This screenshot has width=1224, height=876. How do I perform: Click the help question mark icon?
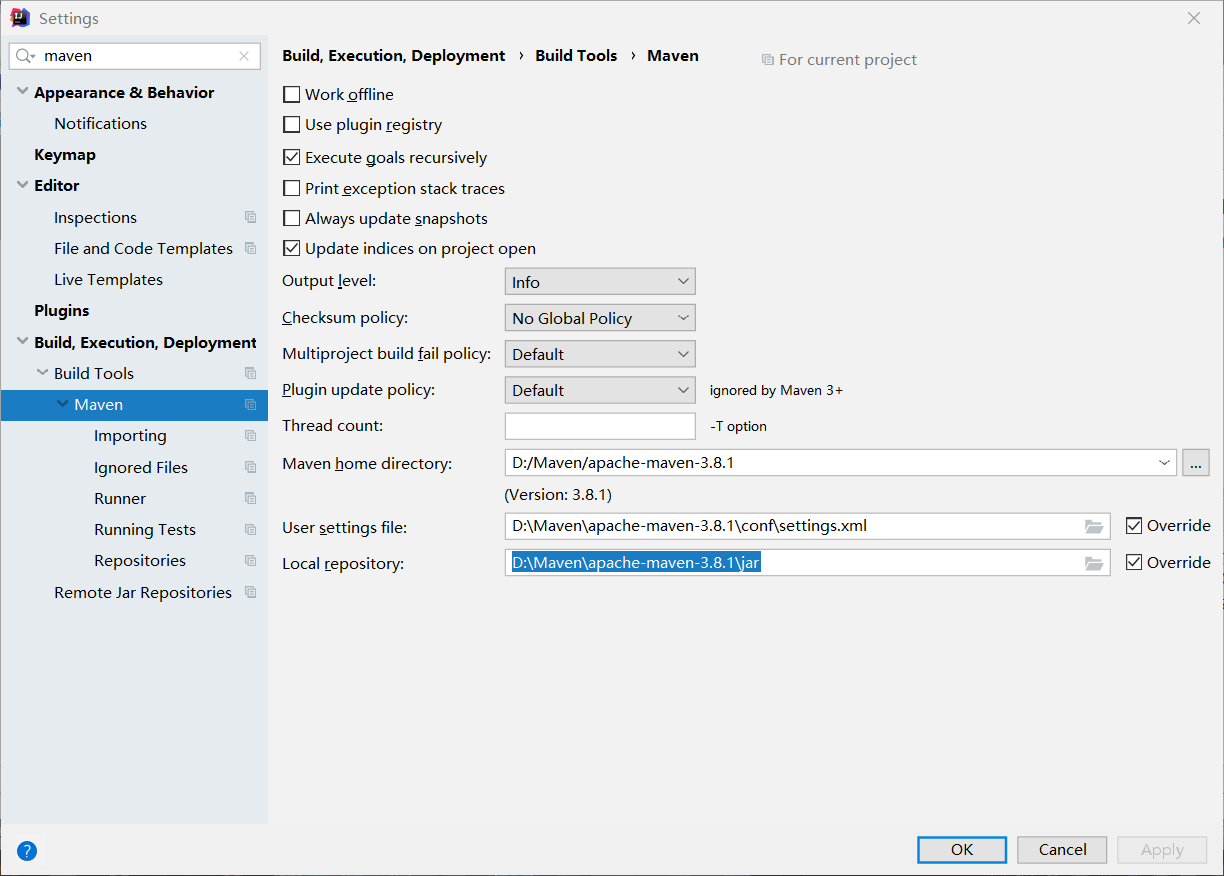[27, 851]
